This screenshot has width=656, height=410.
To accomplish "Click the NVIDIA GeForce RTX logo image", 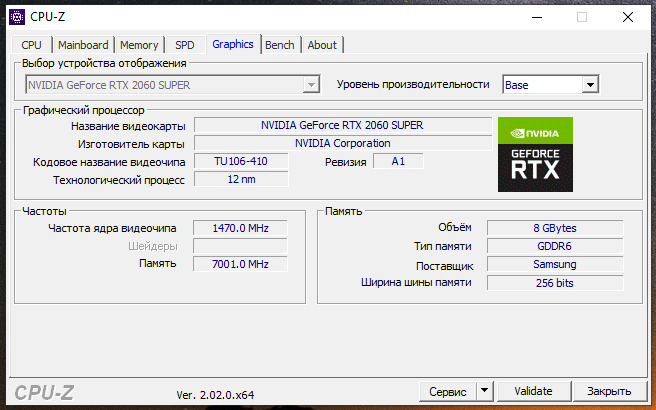I will pyautogui.click(x=535, y=154).
